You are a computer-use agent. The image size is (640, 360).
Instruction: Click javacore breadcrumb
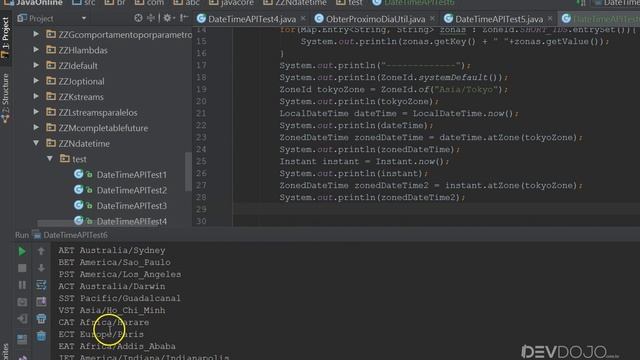[232, 3]
